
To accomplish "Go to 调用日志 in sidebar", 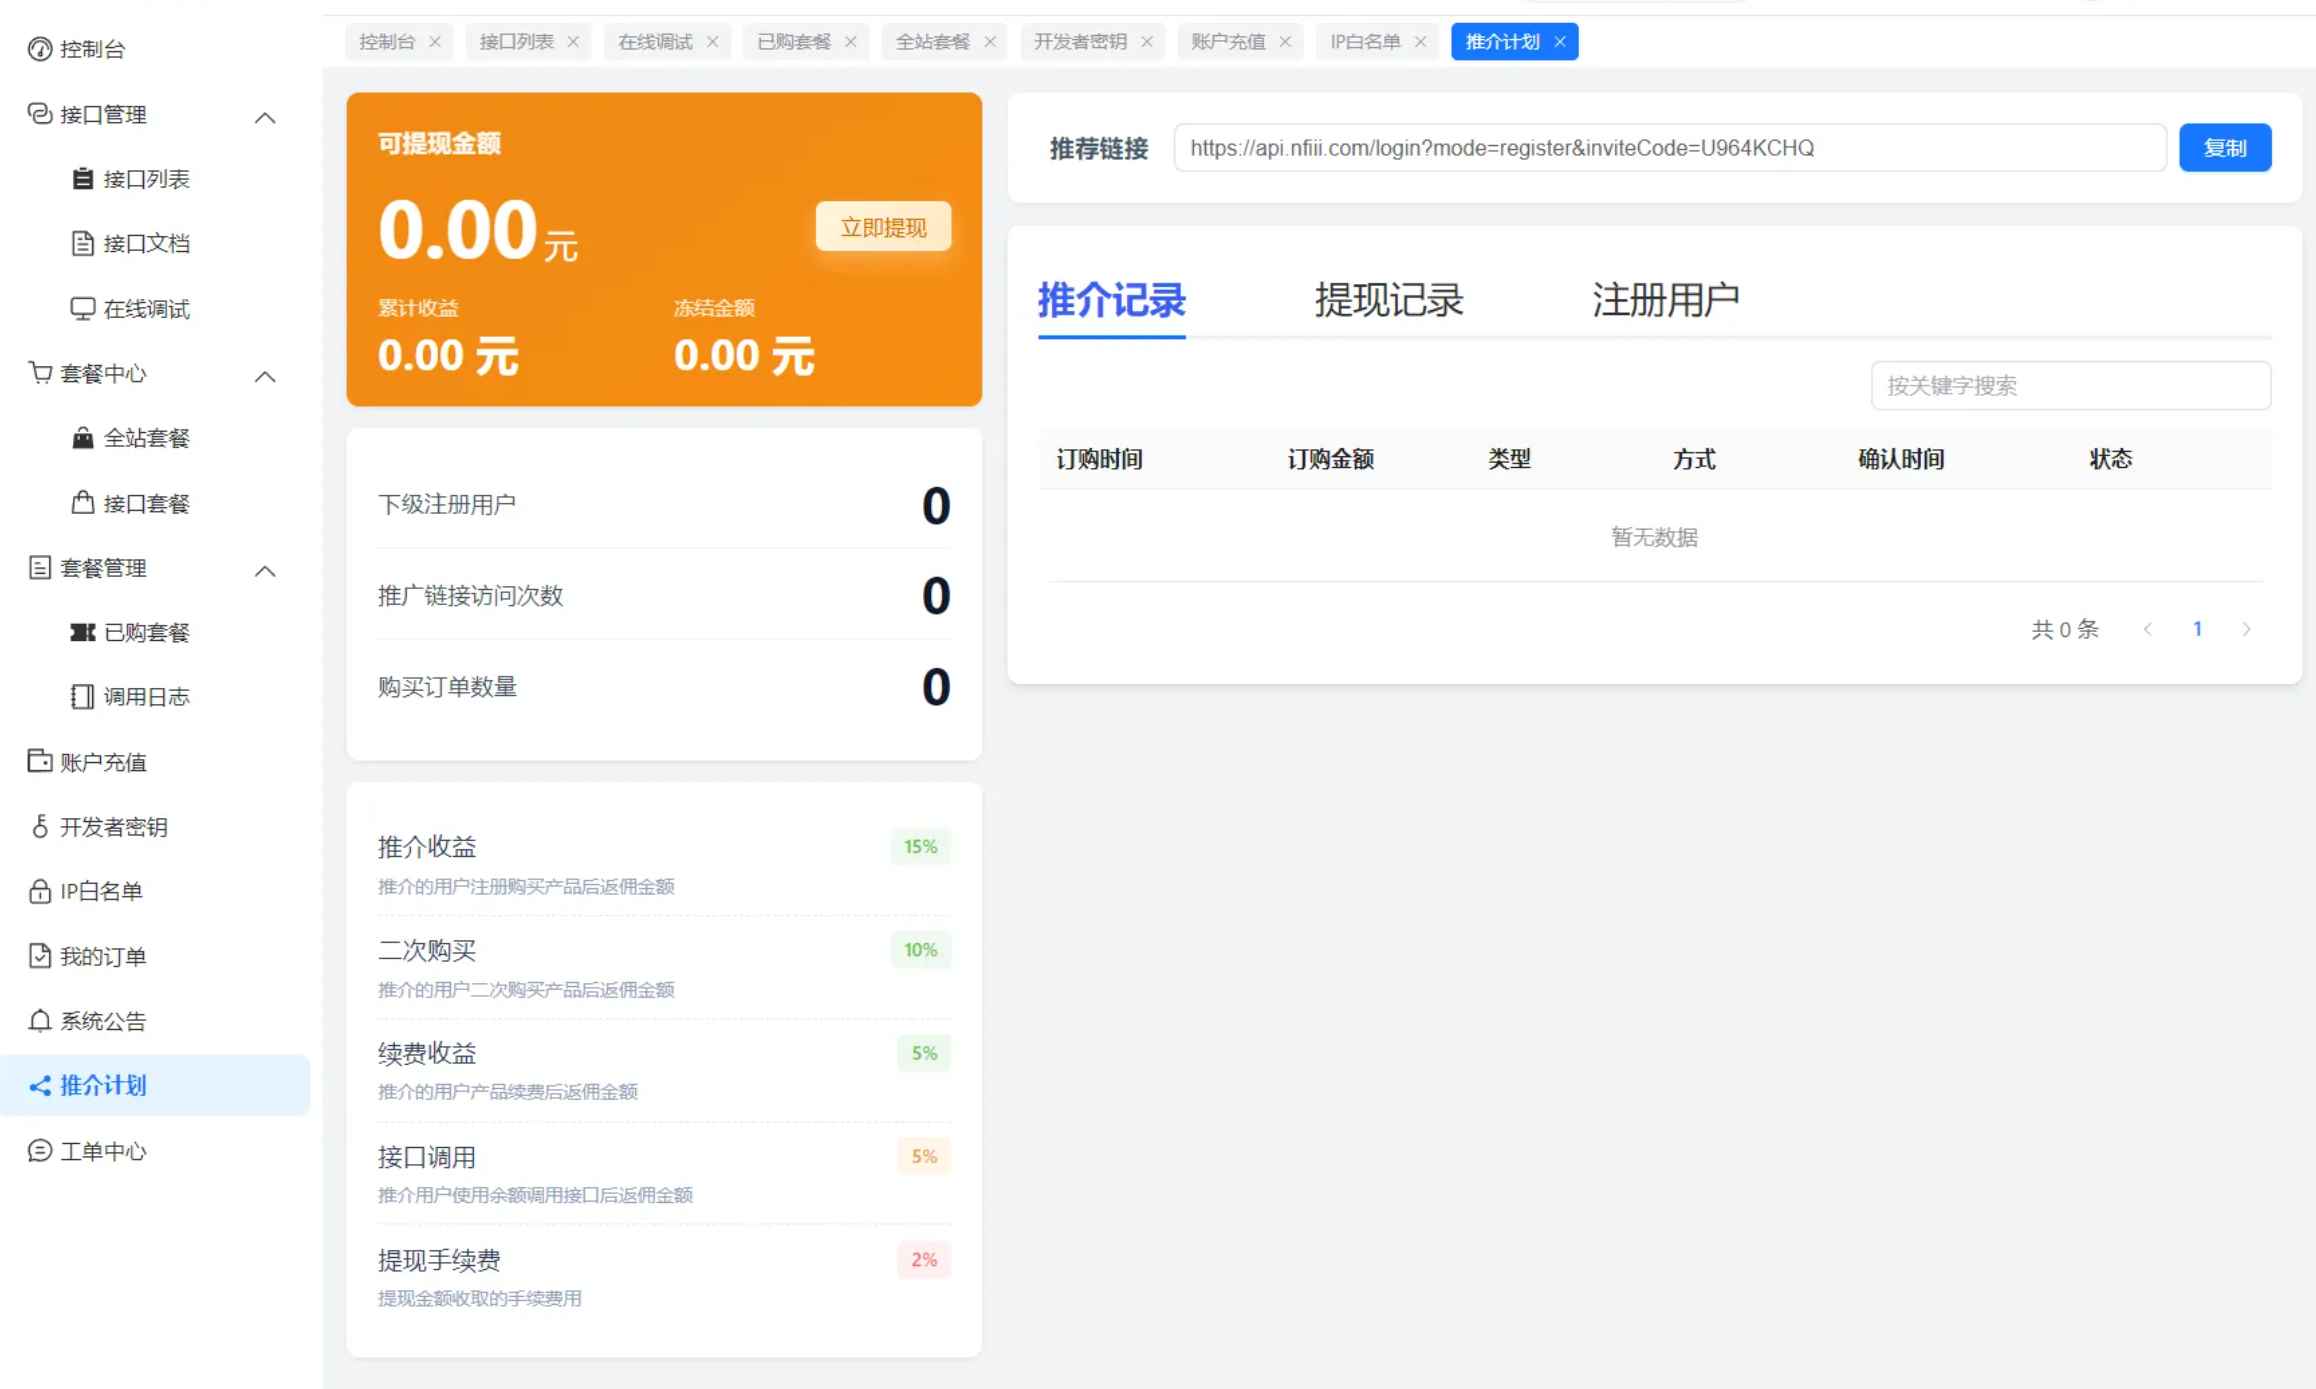I will coord(147,696).
